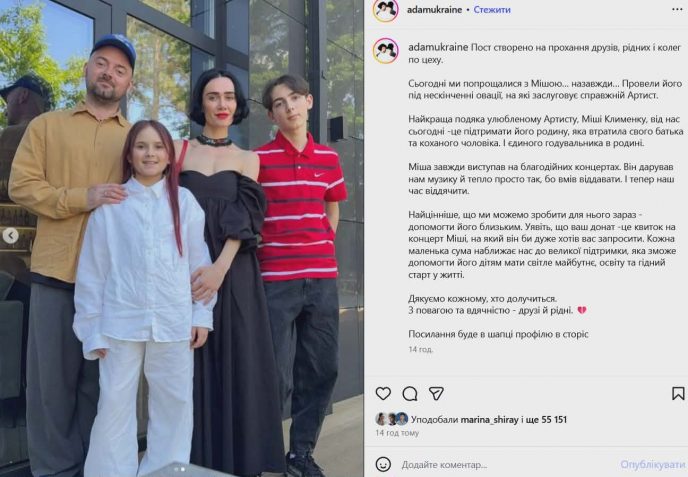688x477 pixels.
Task: Like the post with the heart icon
Action: coord(383,393)
